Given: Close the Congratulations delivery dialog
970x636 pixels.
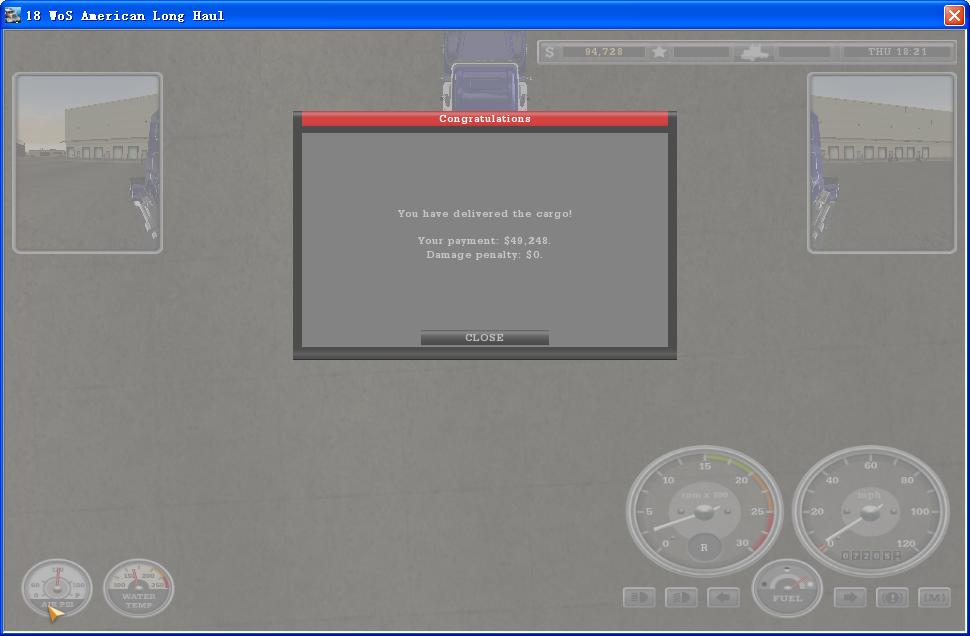Looking at the screenshot, I should click(x=484, y=338).
